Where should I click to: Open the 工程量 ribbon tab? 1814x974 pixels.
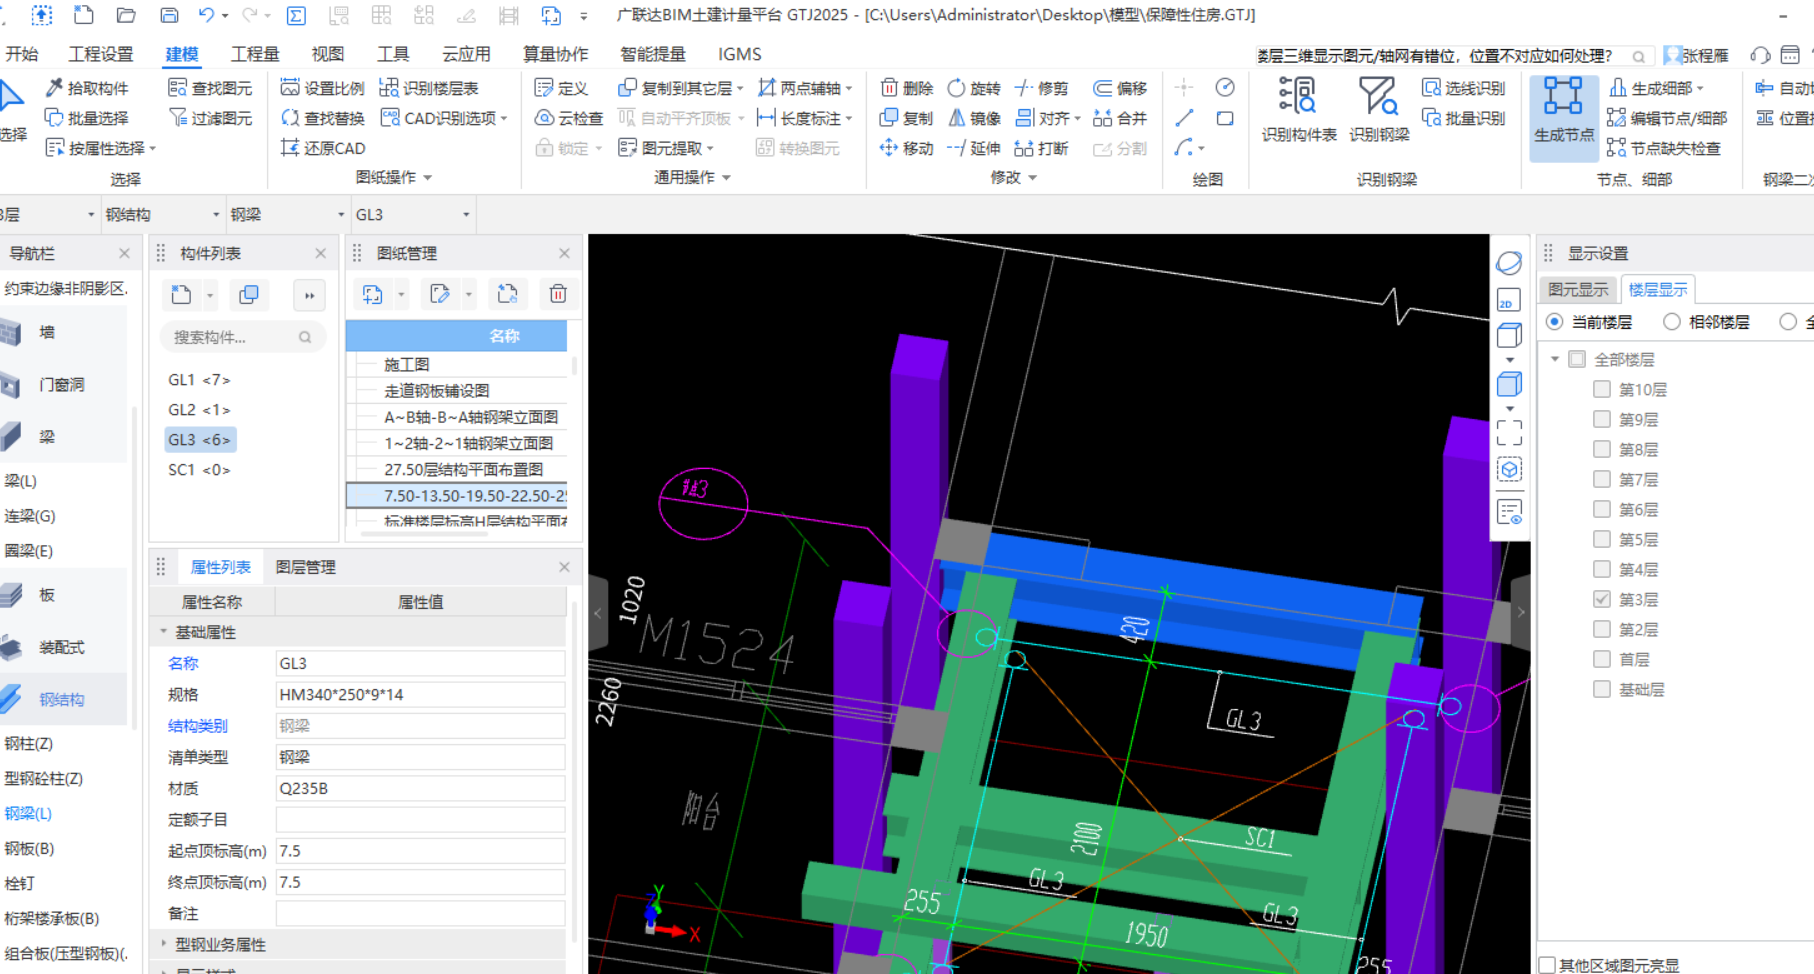[255, 54]
